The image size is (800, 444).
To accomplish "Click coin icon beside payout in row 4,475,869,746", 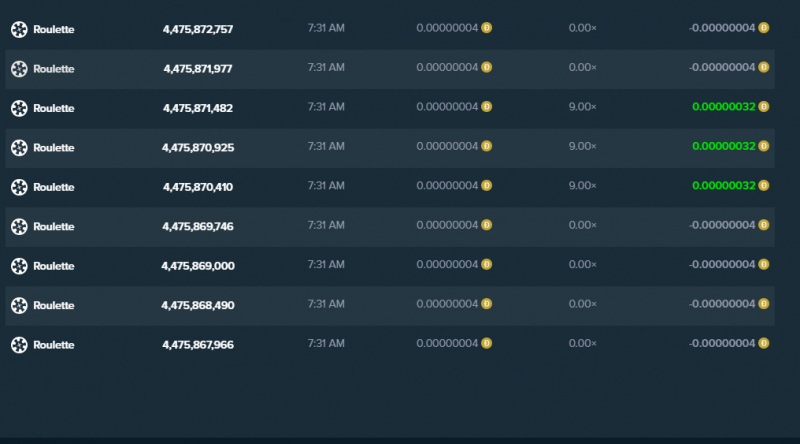I will click(x=764, y=225).
